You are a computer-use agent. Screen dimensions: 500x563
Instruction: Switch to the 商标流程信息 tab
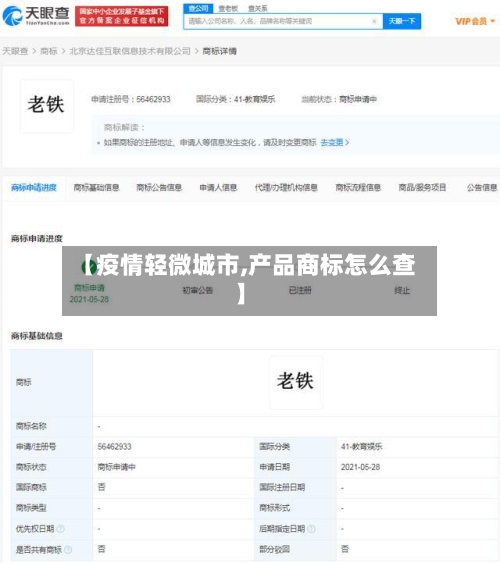pos(358,187)
